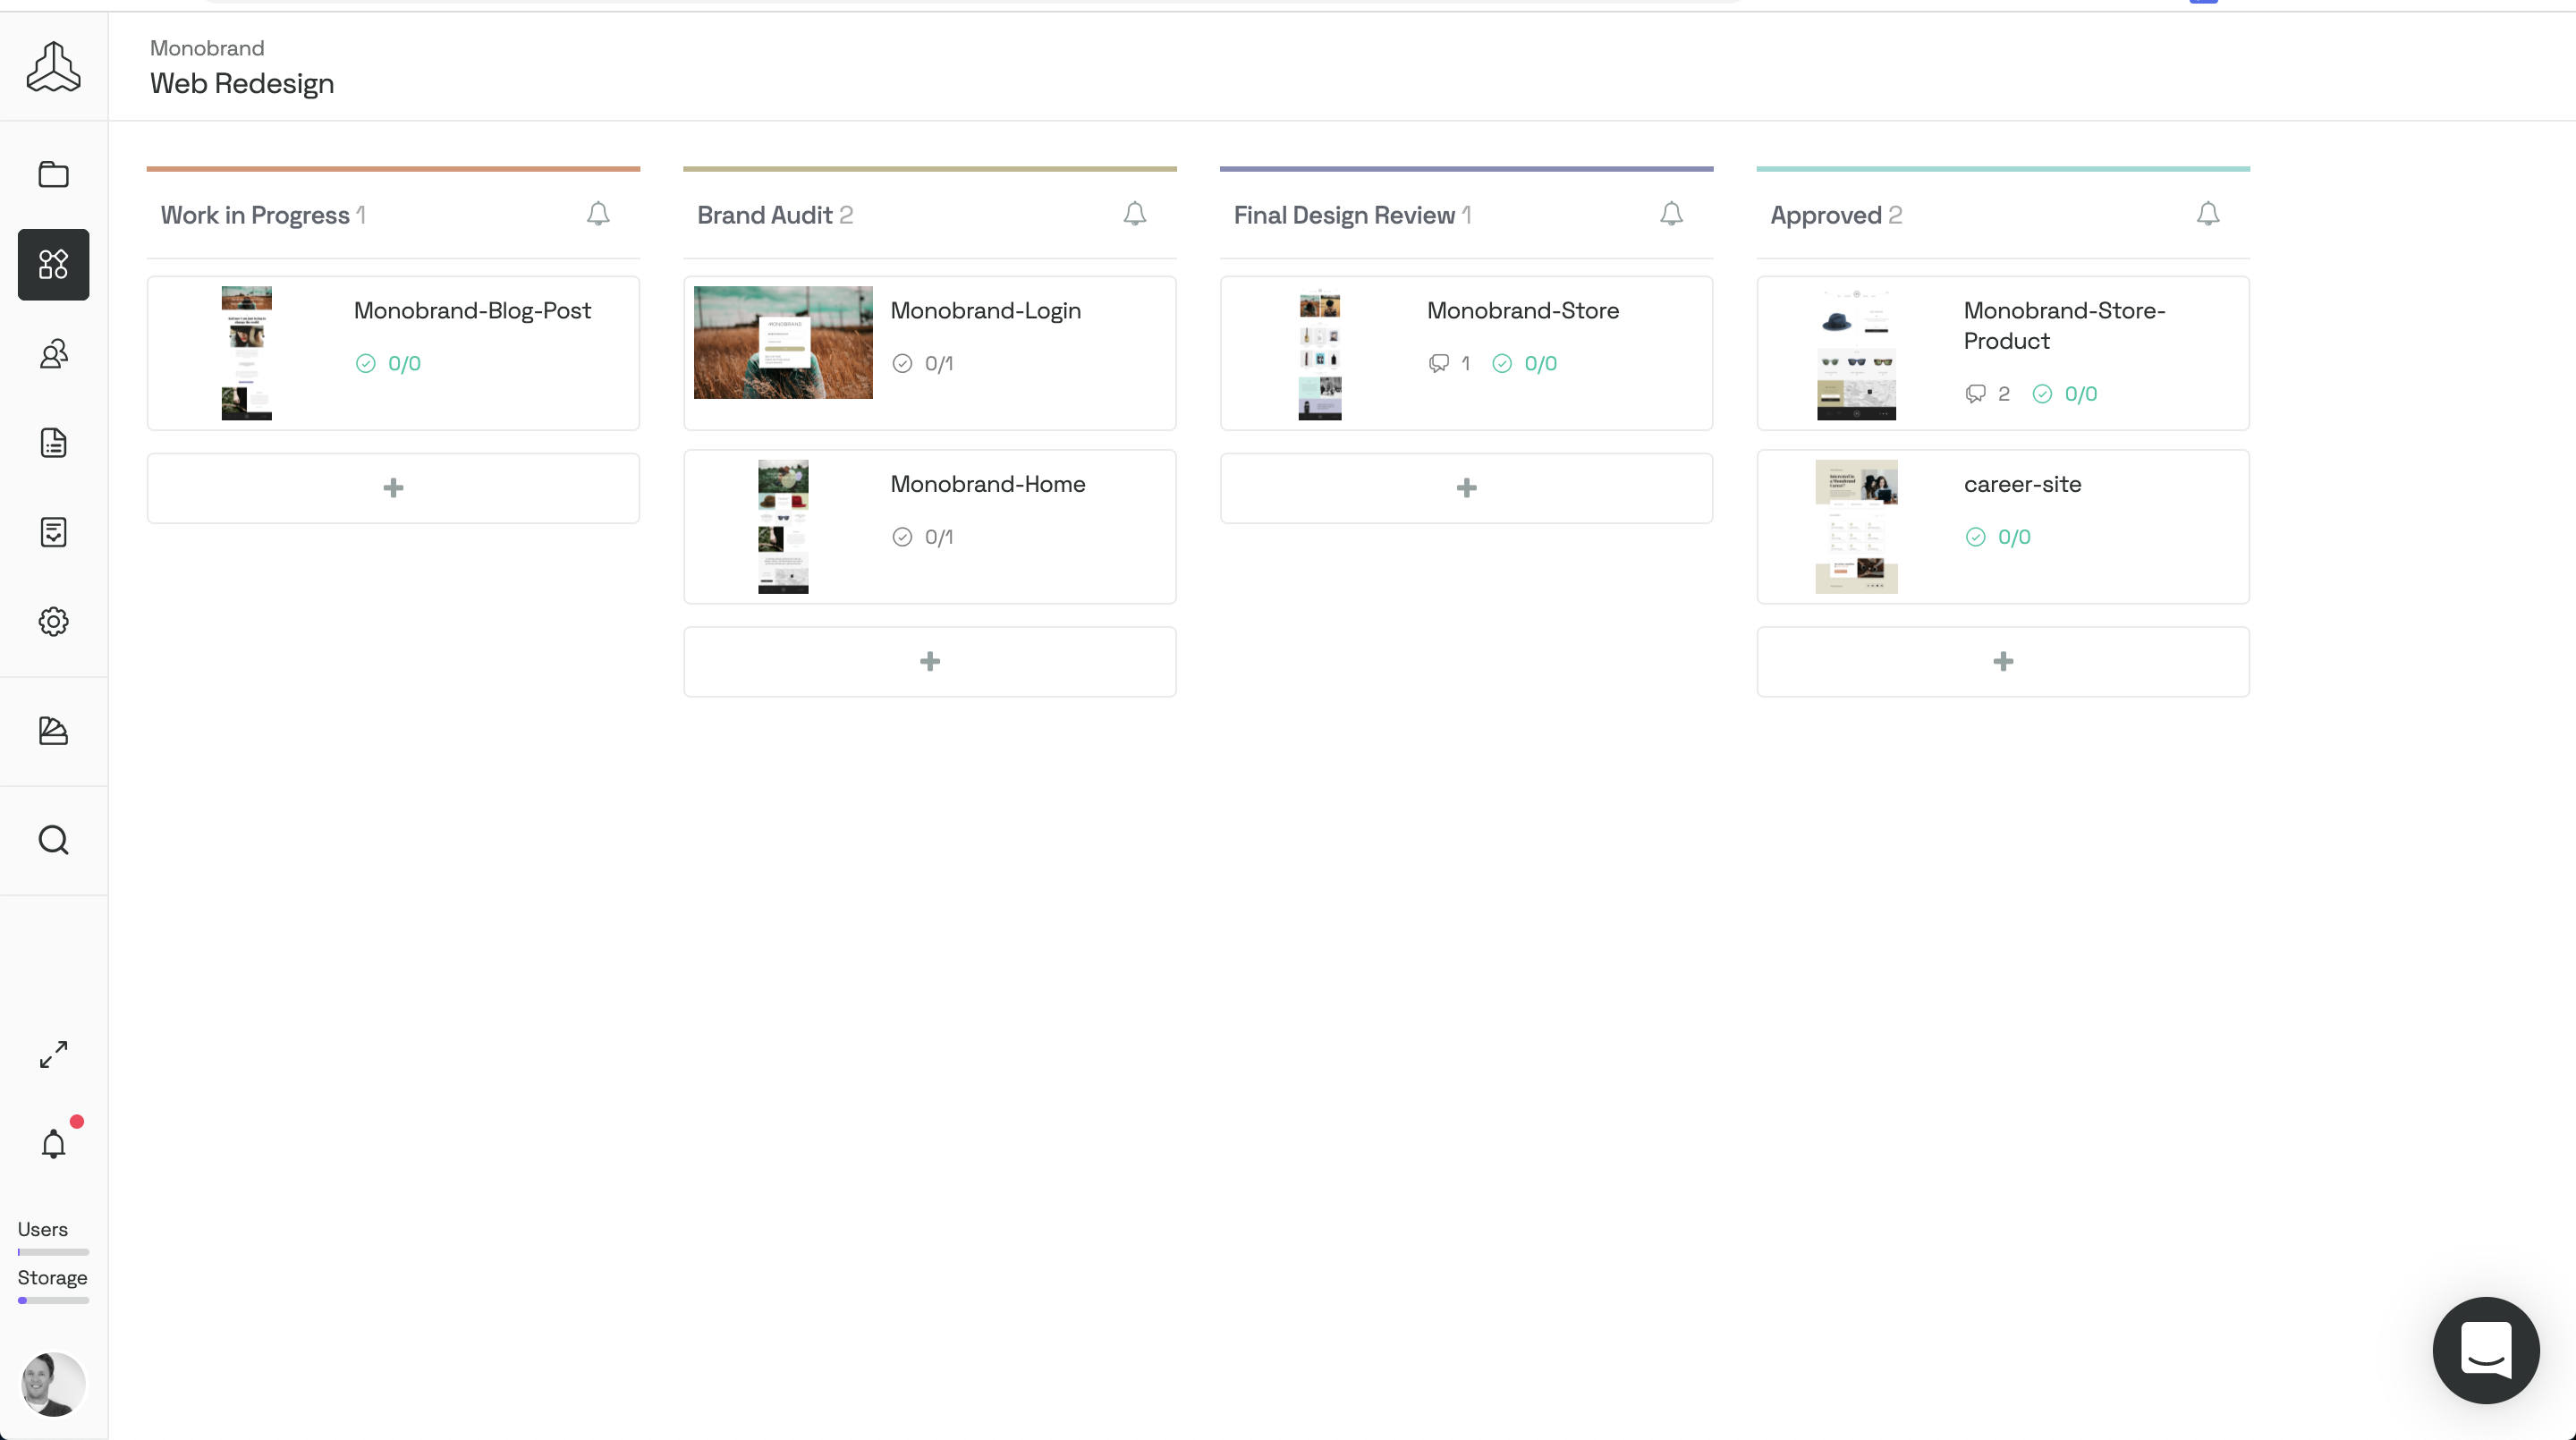The height and width of the screenshot is (1440, 2576).
Task: Open the intercom chat bubble
Action: click(2485, 1350)
